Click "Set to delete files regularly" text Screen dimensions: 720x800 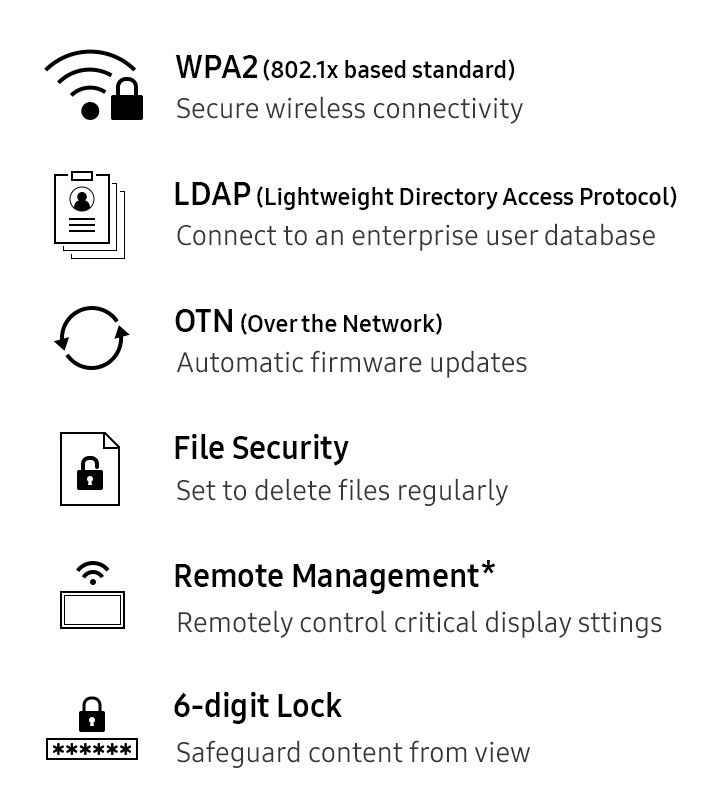point(341,491)
